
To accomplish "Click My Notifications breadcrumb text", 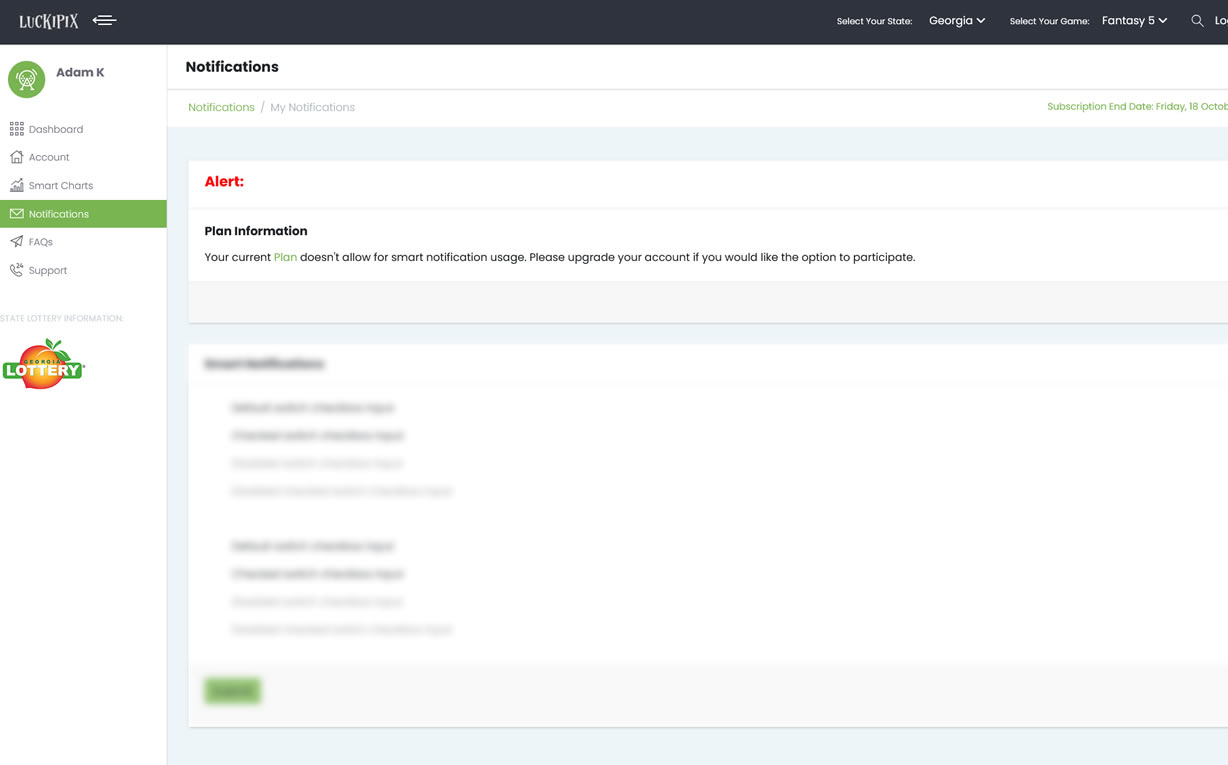I will click(x=312, y=107).
